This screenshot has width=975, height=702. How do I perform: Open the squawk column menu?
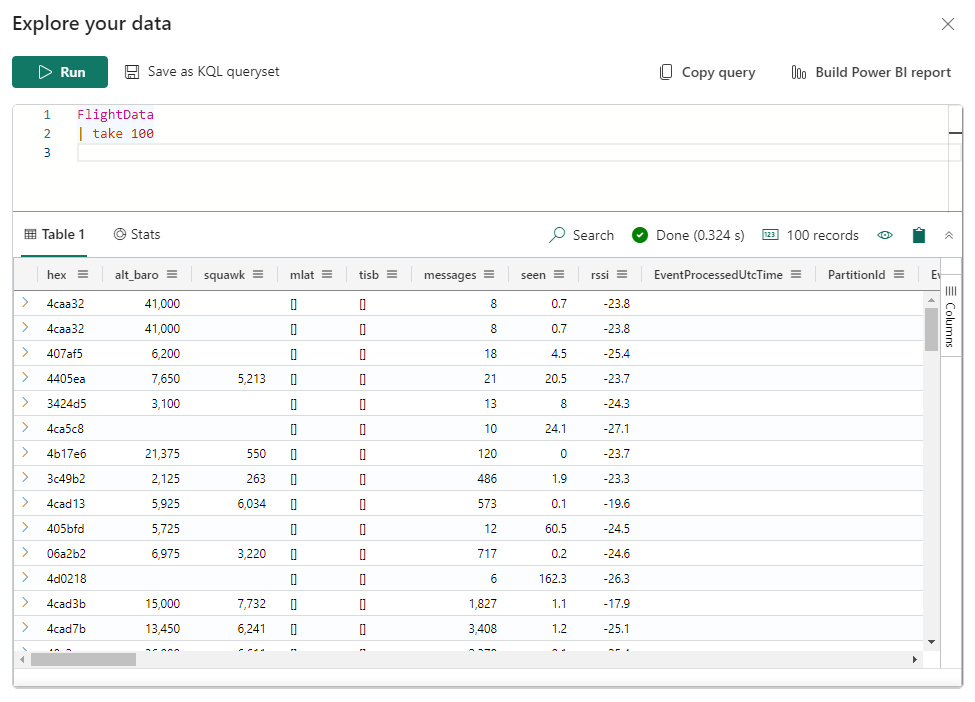(x=258, y=274)
